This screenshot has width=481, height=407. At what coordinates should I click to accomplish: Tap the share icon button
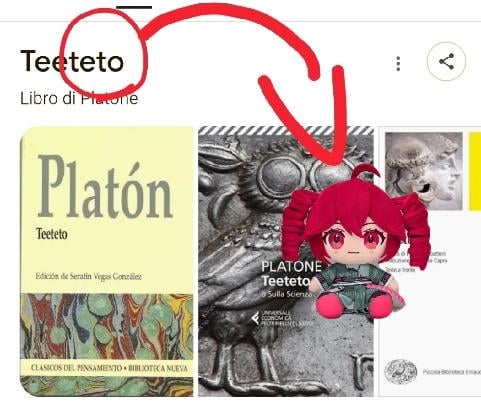pos(446,62)
